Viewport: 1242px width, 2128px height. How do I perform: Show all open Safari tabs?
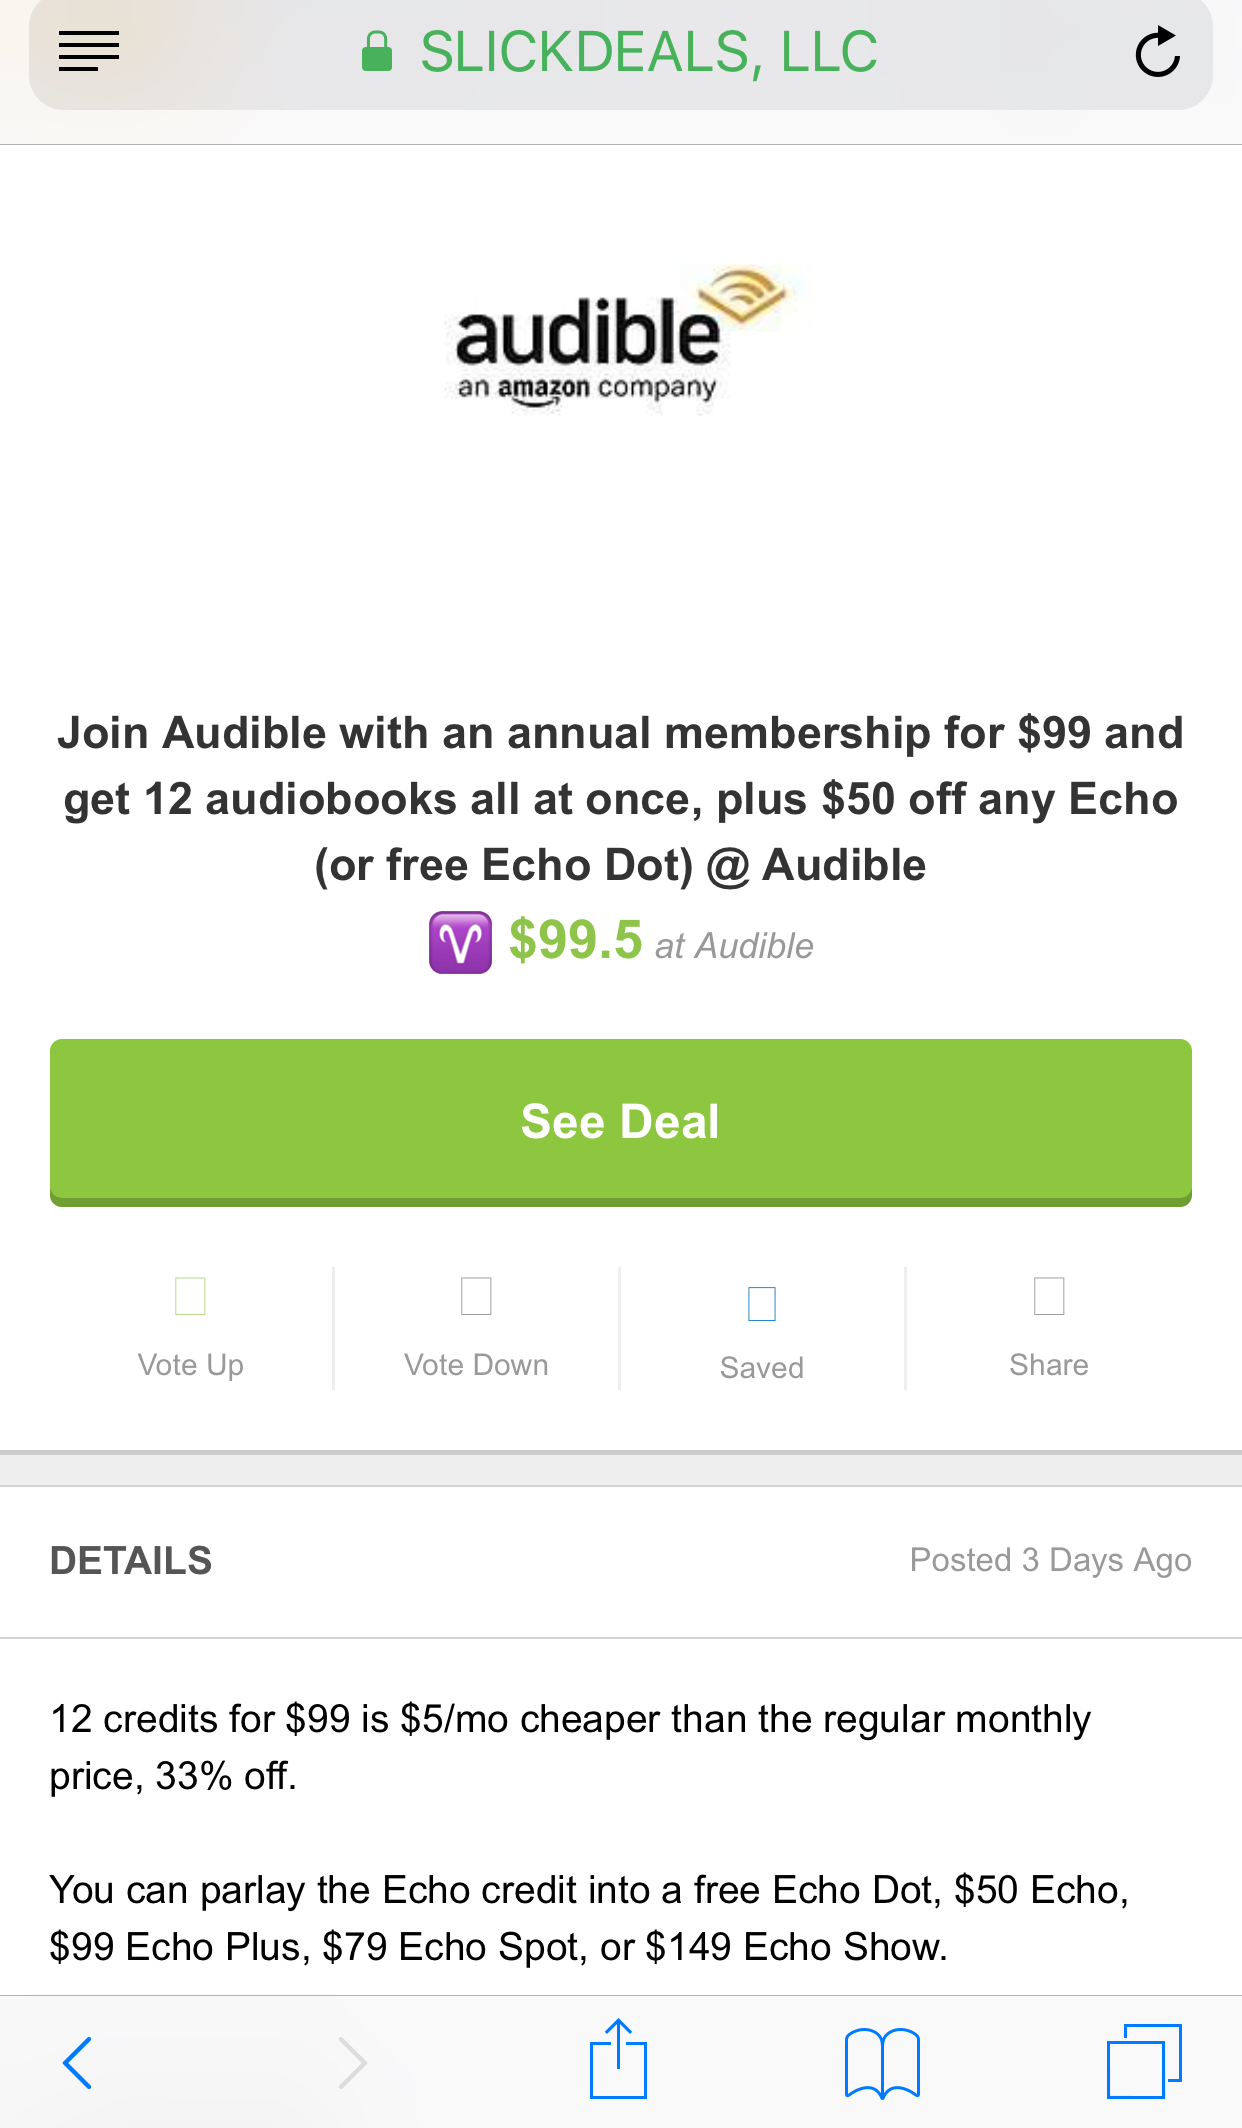click(1144, 2062)
